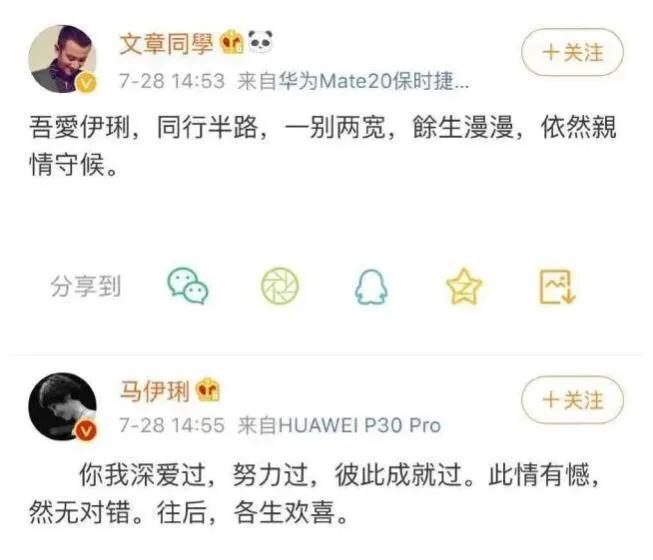Share to Qzone star icon
653x560 pixels.
[464, 286]
